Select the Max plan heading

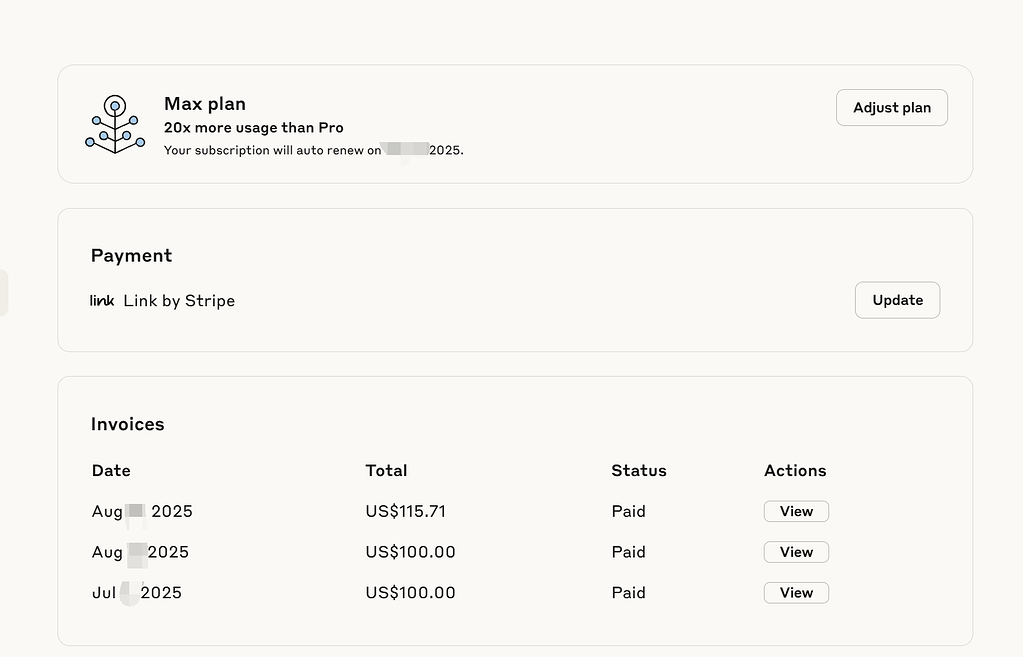click(x=205, y=104)
